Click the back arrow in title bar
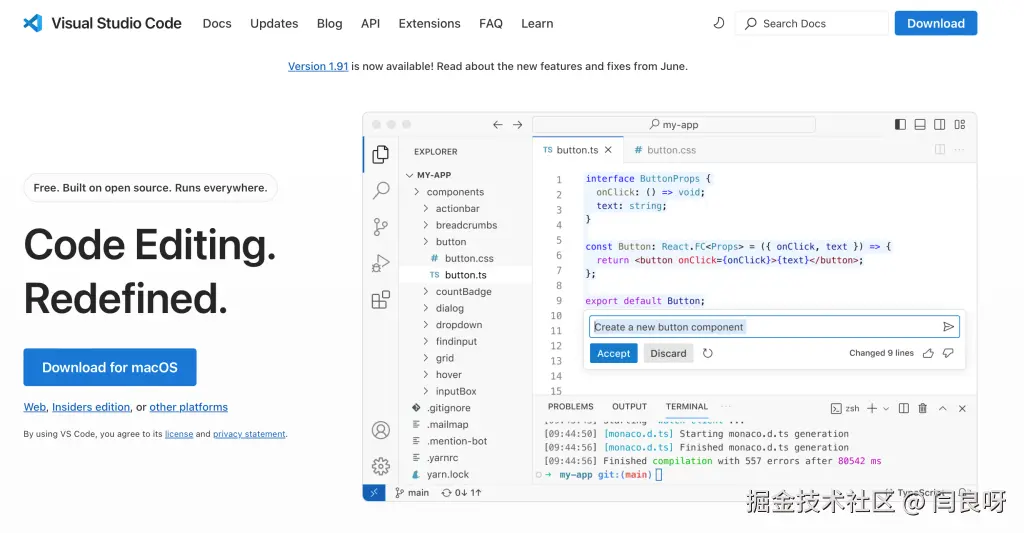1024x533 pixels. point(498,125)
